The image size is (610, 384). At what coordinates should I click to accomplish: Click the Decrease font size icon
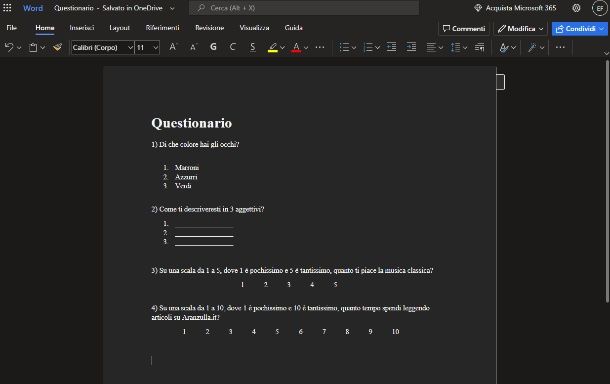pyautogui.click(x=193, y=47)
